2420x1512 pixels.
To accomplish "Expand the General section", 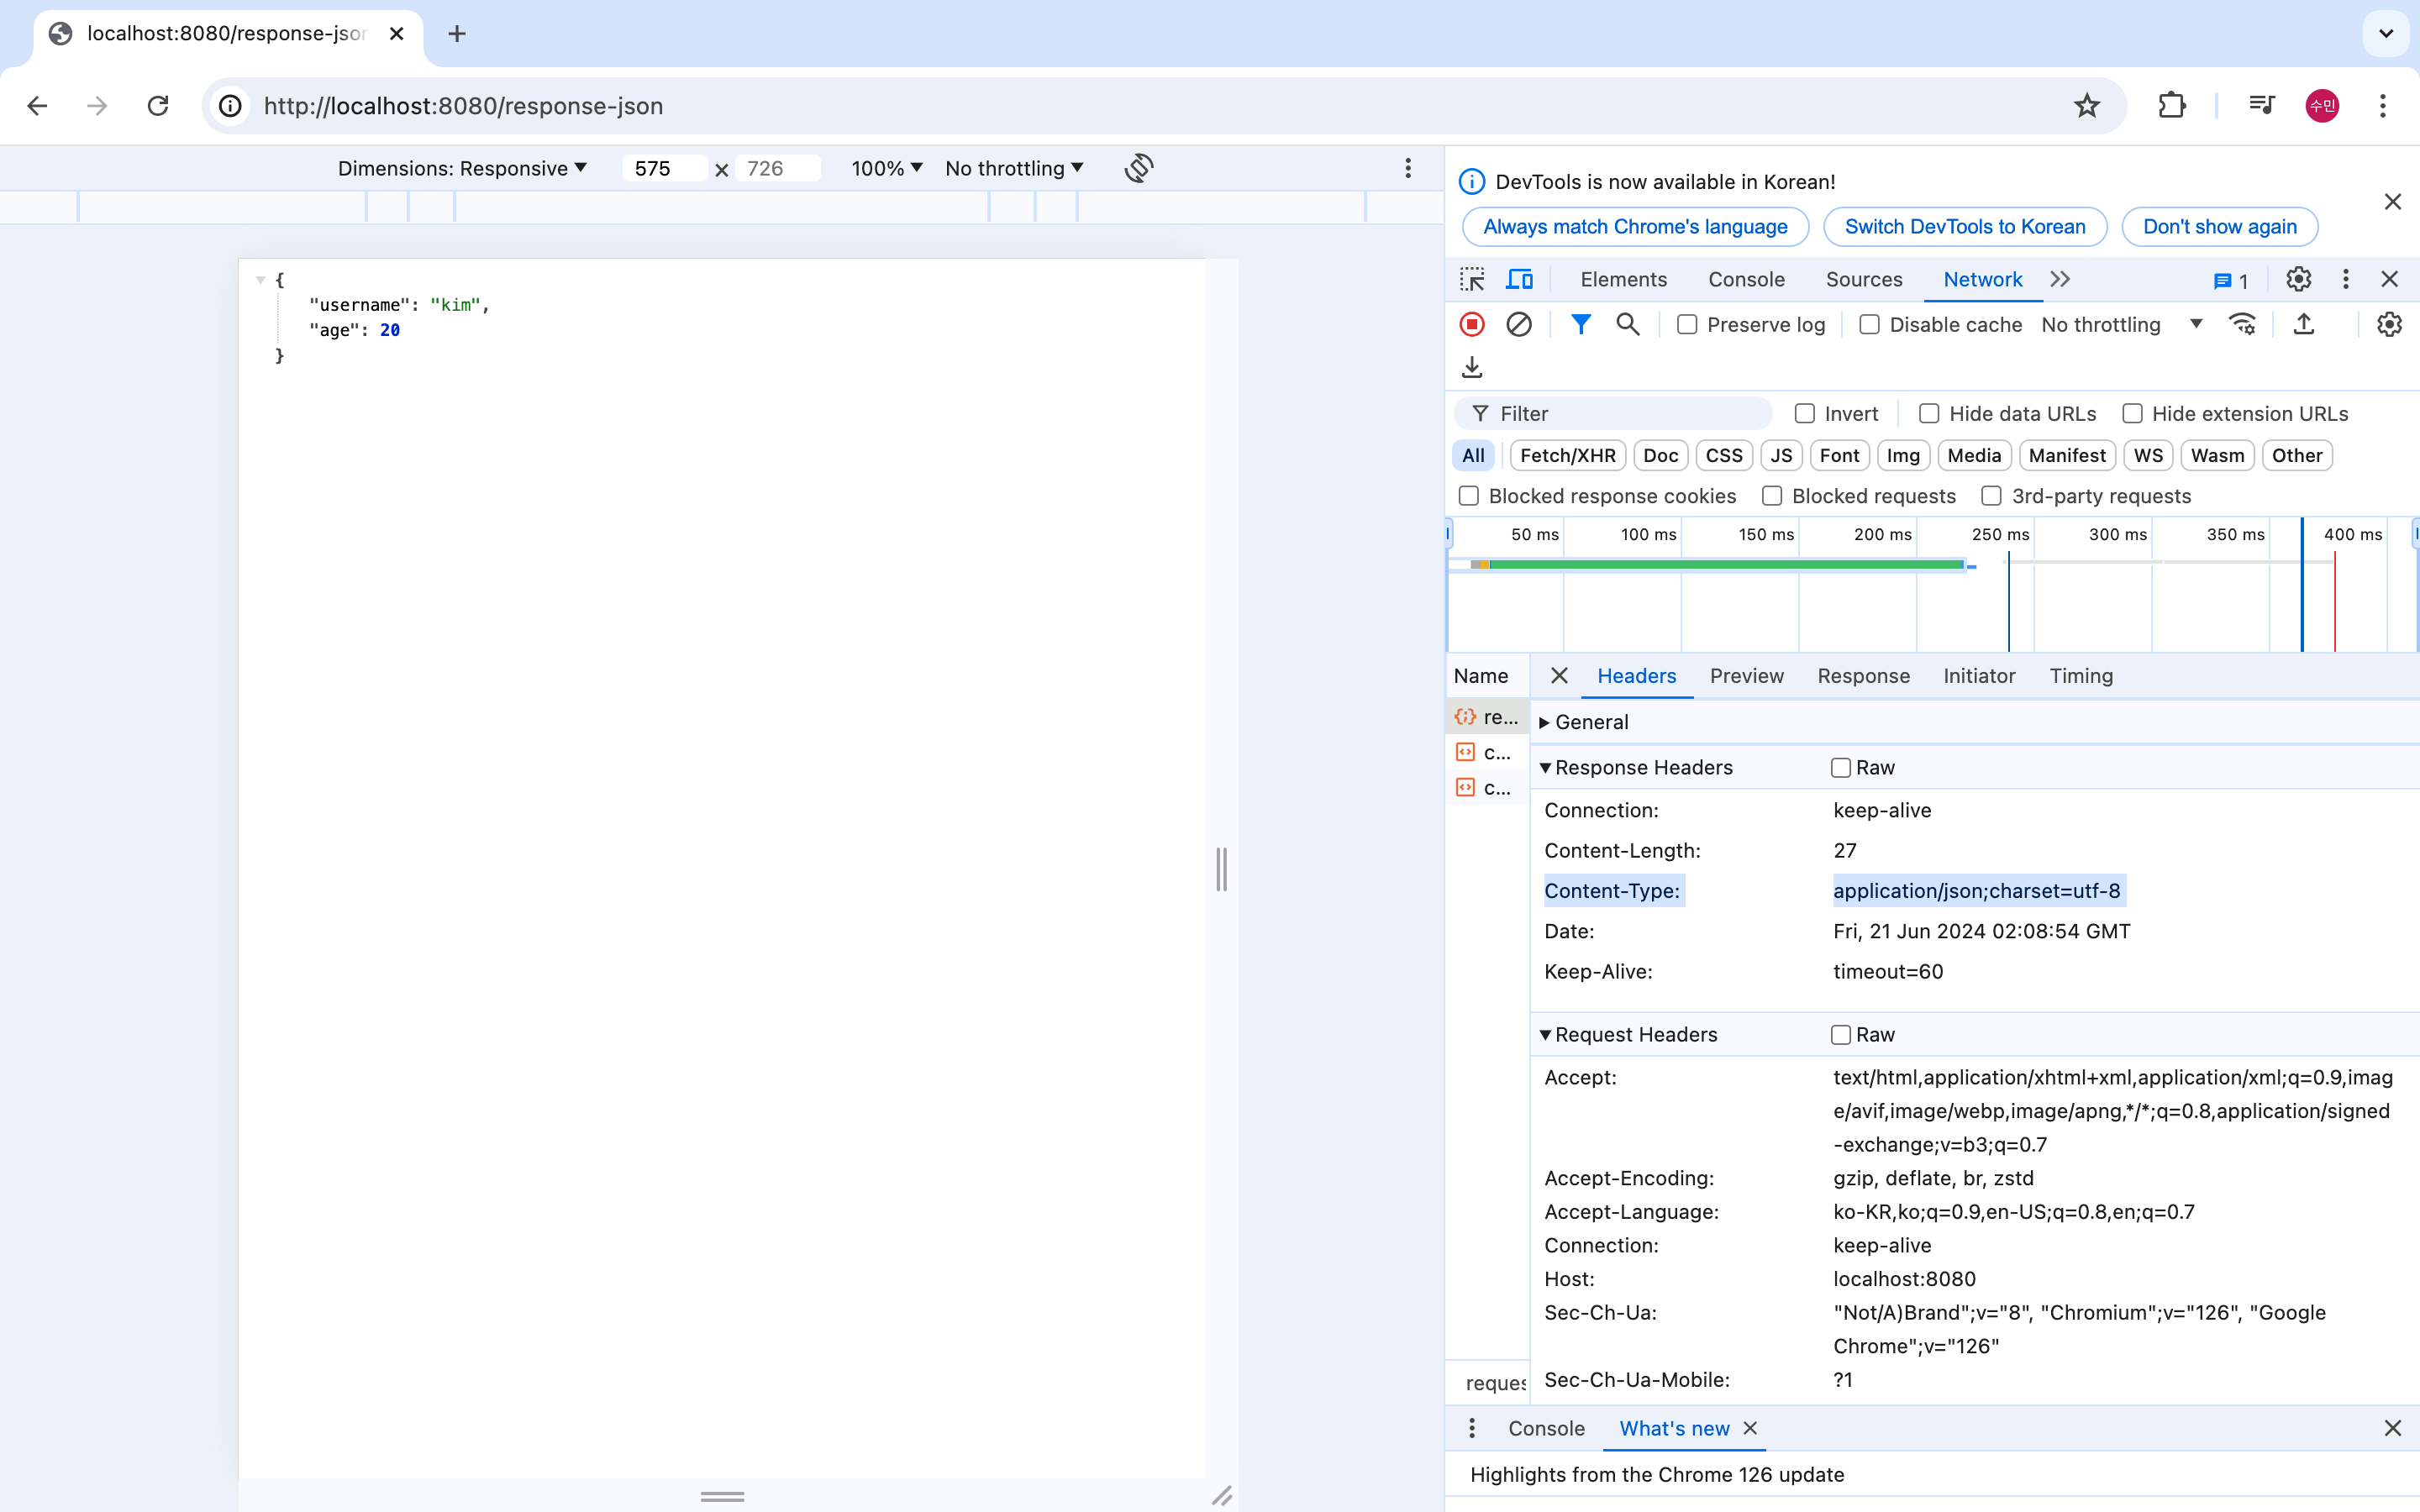I will pyautogui.click(x=1590, y=722).
